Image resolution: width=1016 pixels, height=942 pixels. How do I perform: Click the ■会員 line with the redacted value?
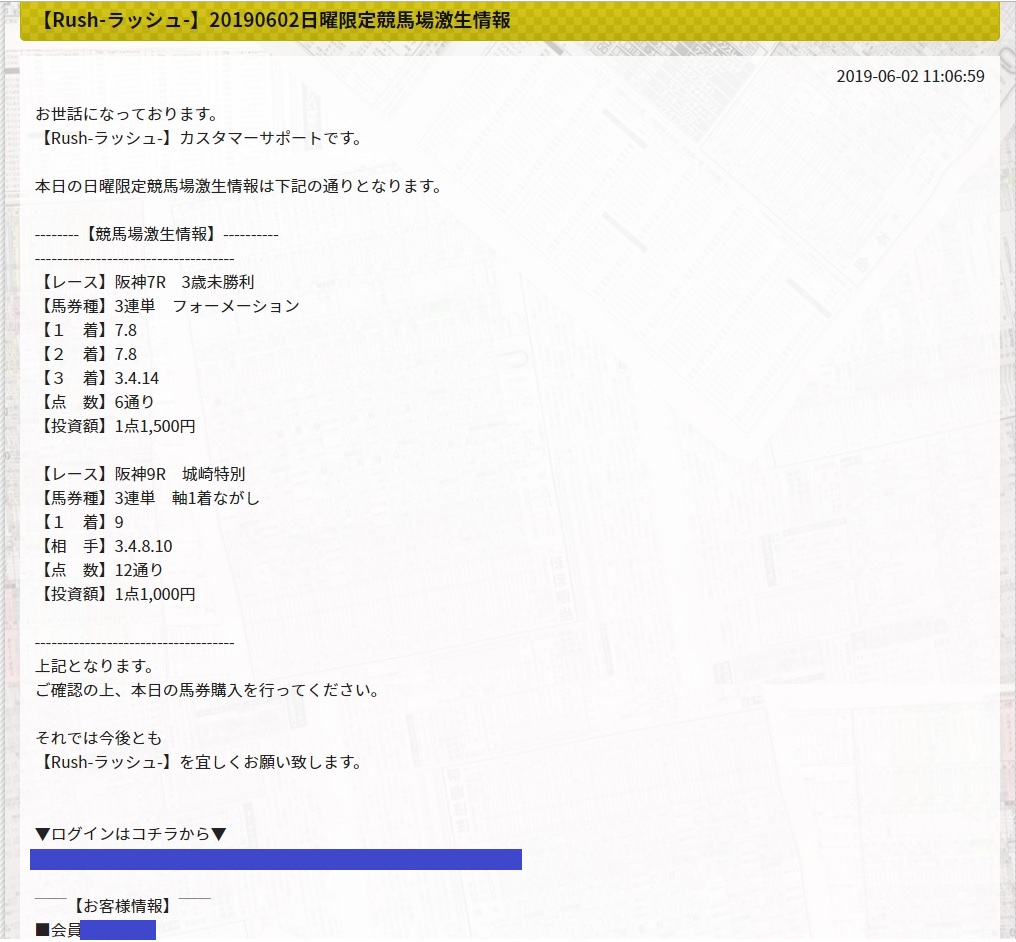pyautogui.click(x=95, y=930)
